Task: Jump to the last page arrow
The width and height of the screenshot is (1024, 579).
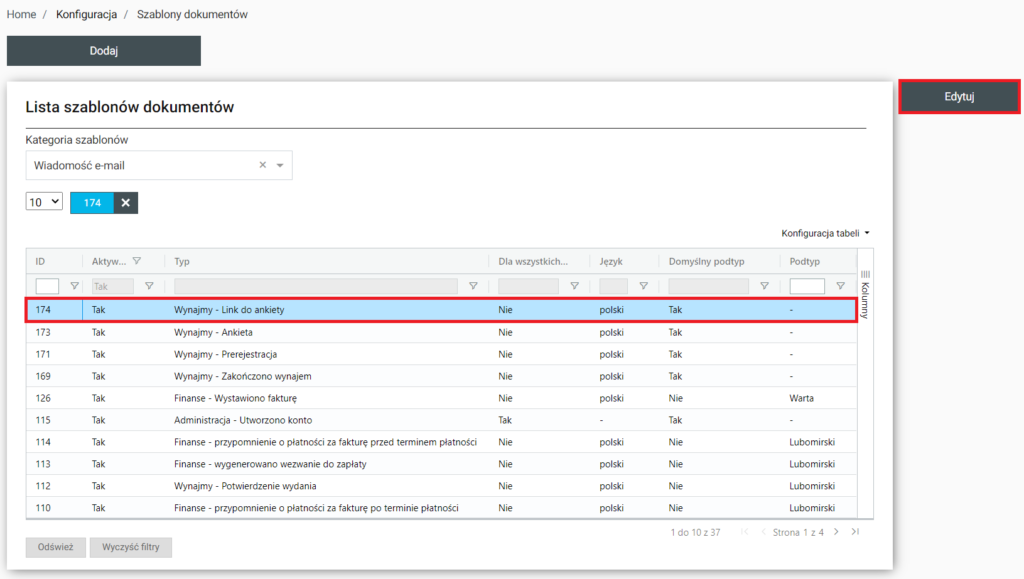Action: pyautogui.click(x=854, y=532)
